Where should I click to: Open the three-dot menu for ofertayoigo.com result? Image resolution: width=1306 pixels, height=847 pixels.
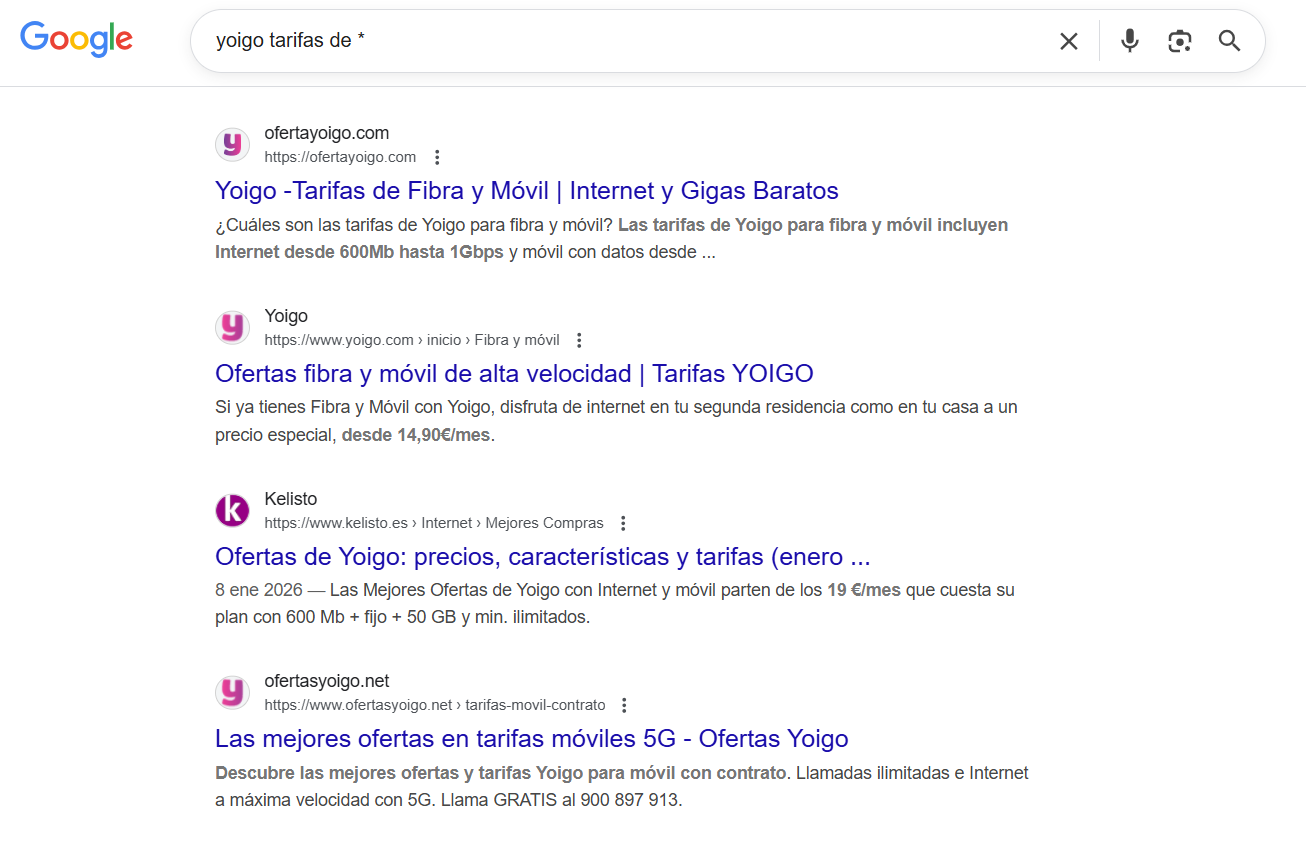point(437,156)
